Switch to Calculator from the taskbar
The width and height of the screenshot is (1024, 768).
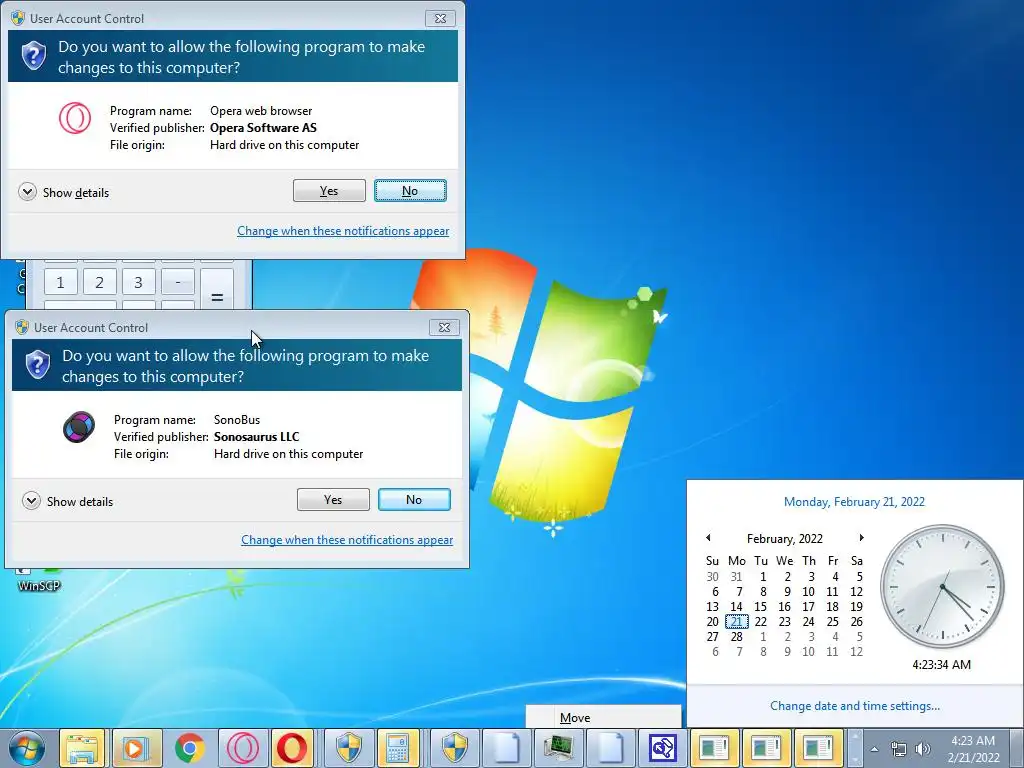tap(398, 748)
